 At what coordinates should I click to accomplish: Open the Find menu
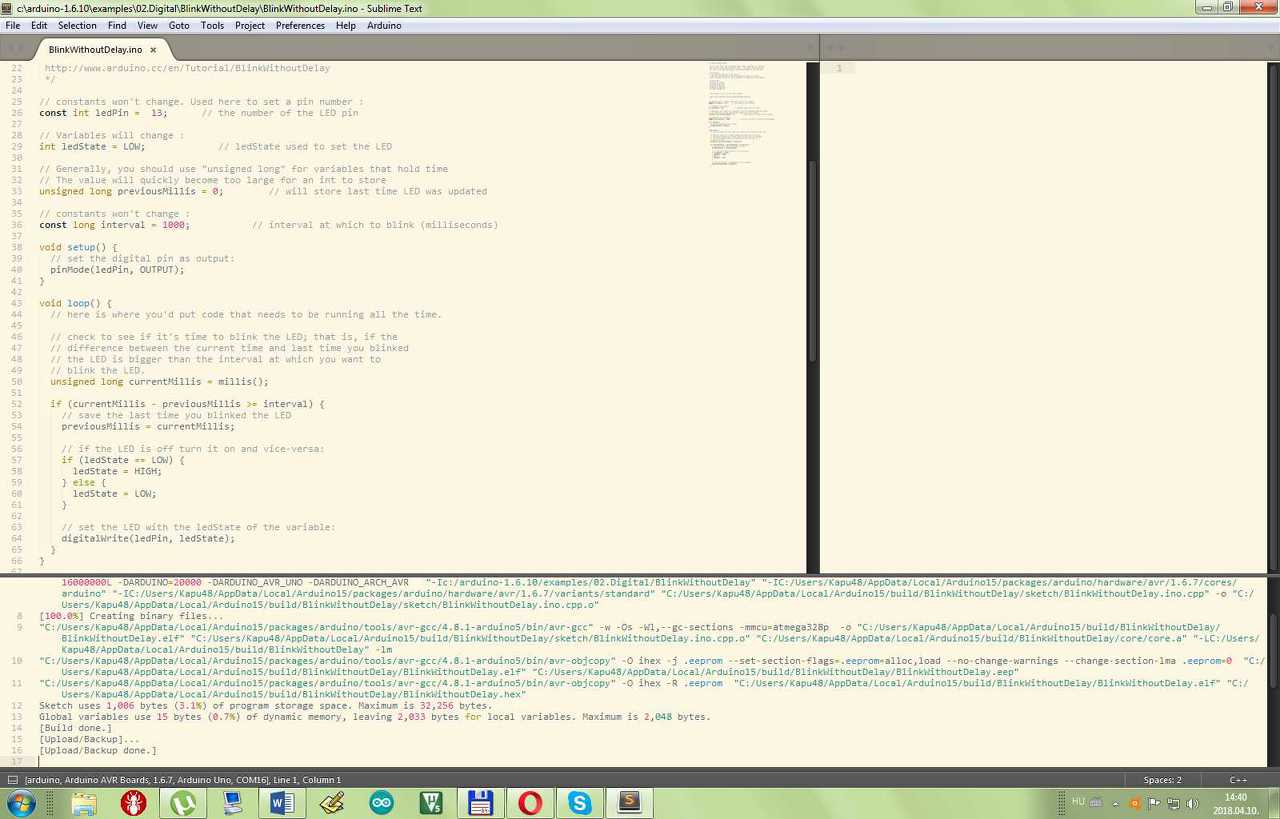pos(117,25)
